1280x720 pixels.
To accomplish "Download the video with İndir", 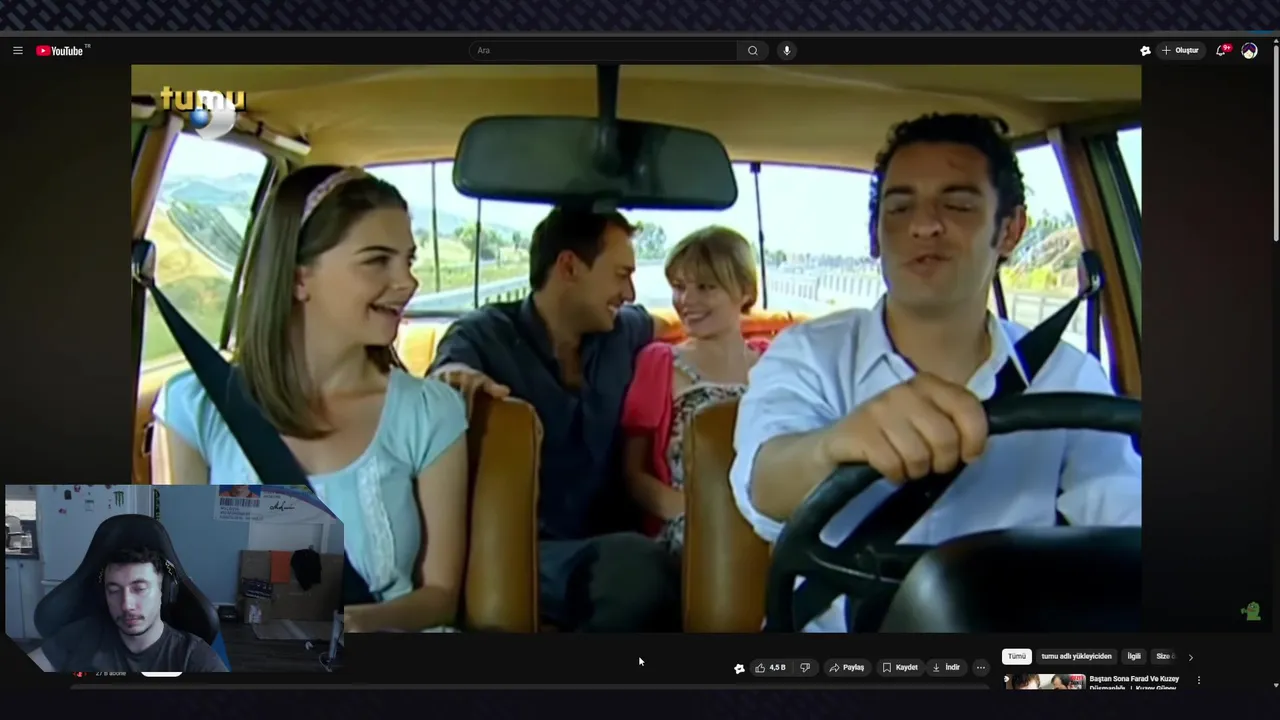I will point(946,668).
